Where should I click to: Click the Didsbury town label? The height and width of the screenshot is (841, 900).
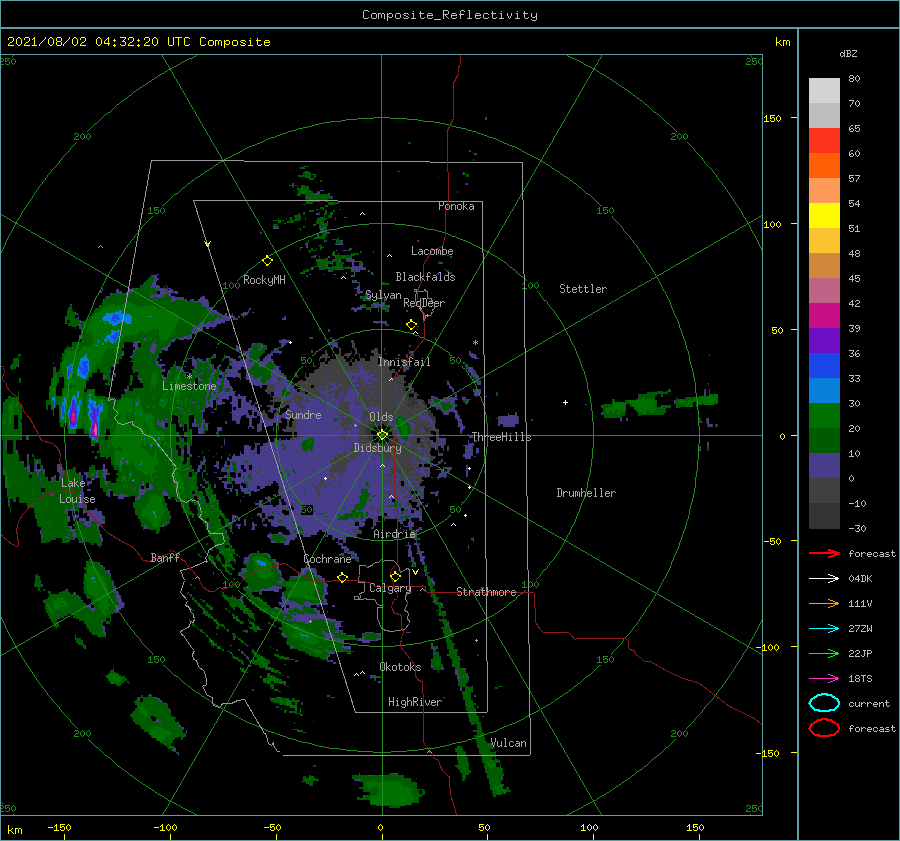tap(378, 448)
